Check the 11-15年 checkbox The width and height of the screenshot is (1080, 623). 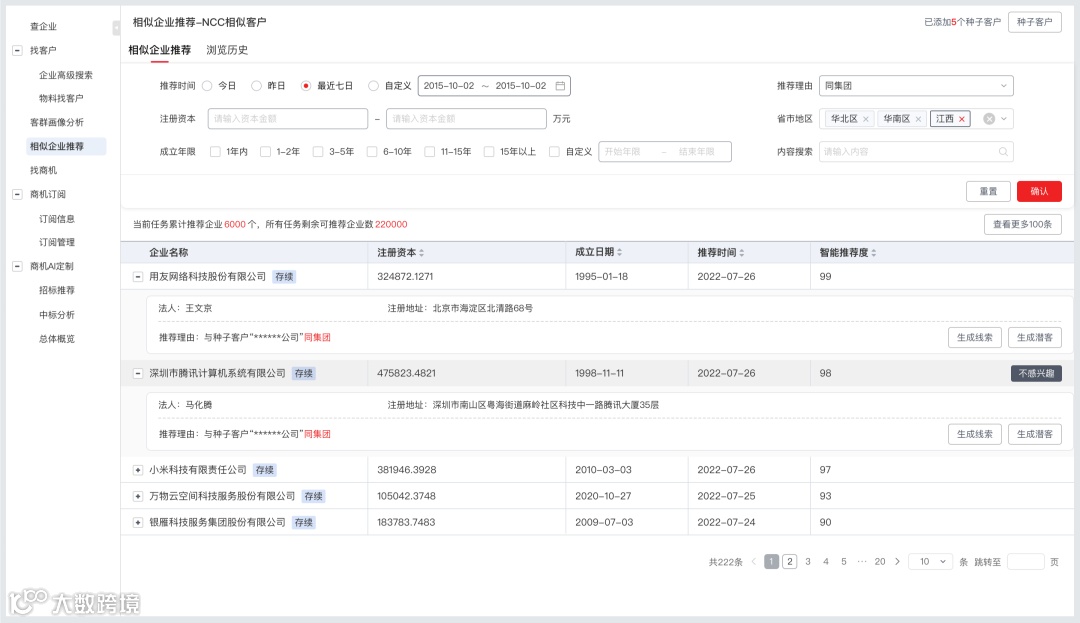coord(430,151)
